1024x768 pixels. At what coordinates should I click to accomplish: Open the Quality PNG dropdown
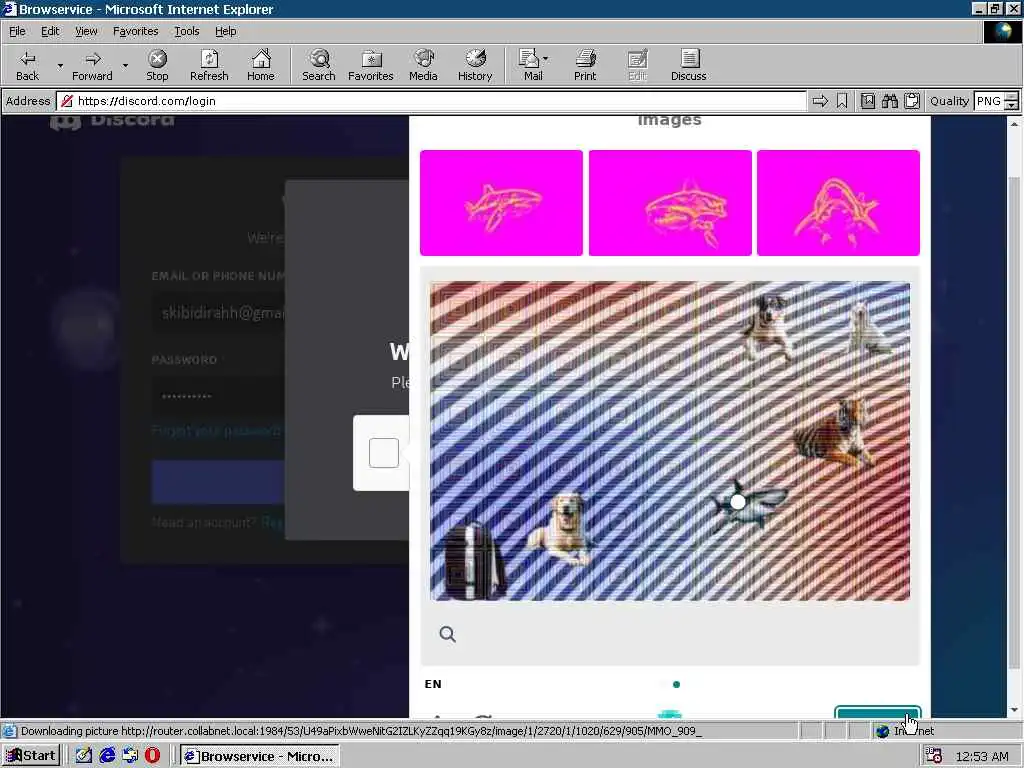point(995,101)
